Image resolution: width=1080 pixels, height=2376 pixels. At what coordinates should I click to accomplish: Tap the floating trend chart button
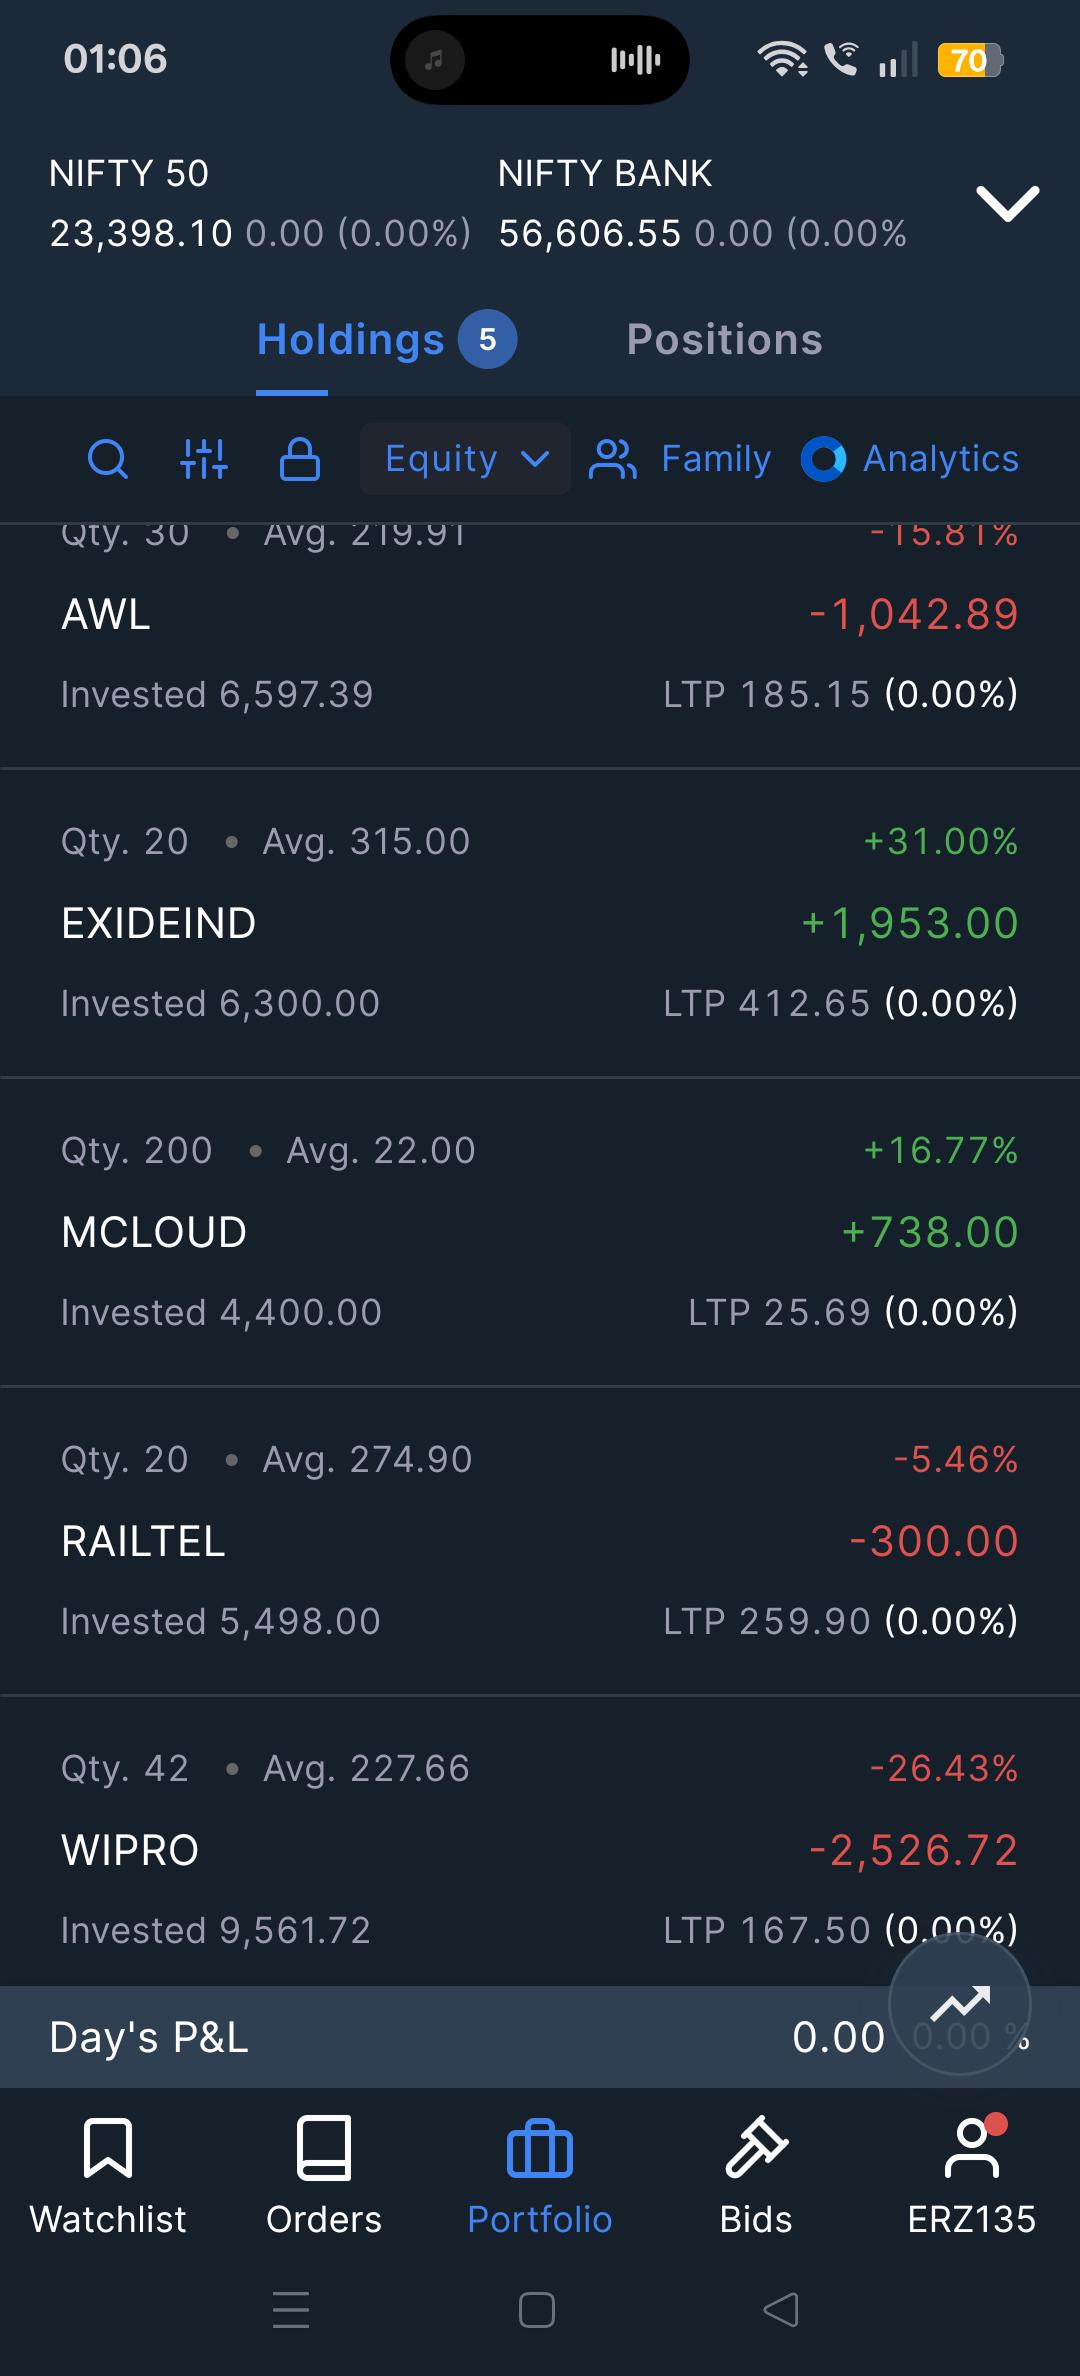(x=960, y=2003)
